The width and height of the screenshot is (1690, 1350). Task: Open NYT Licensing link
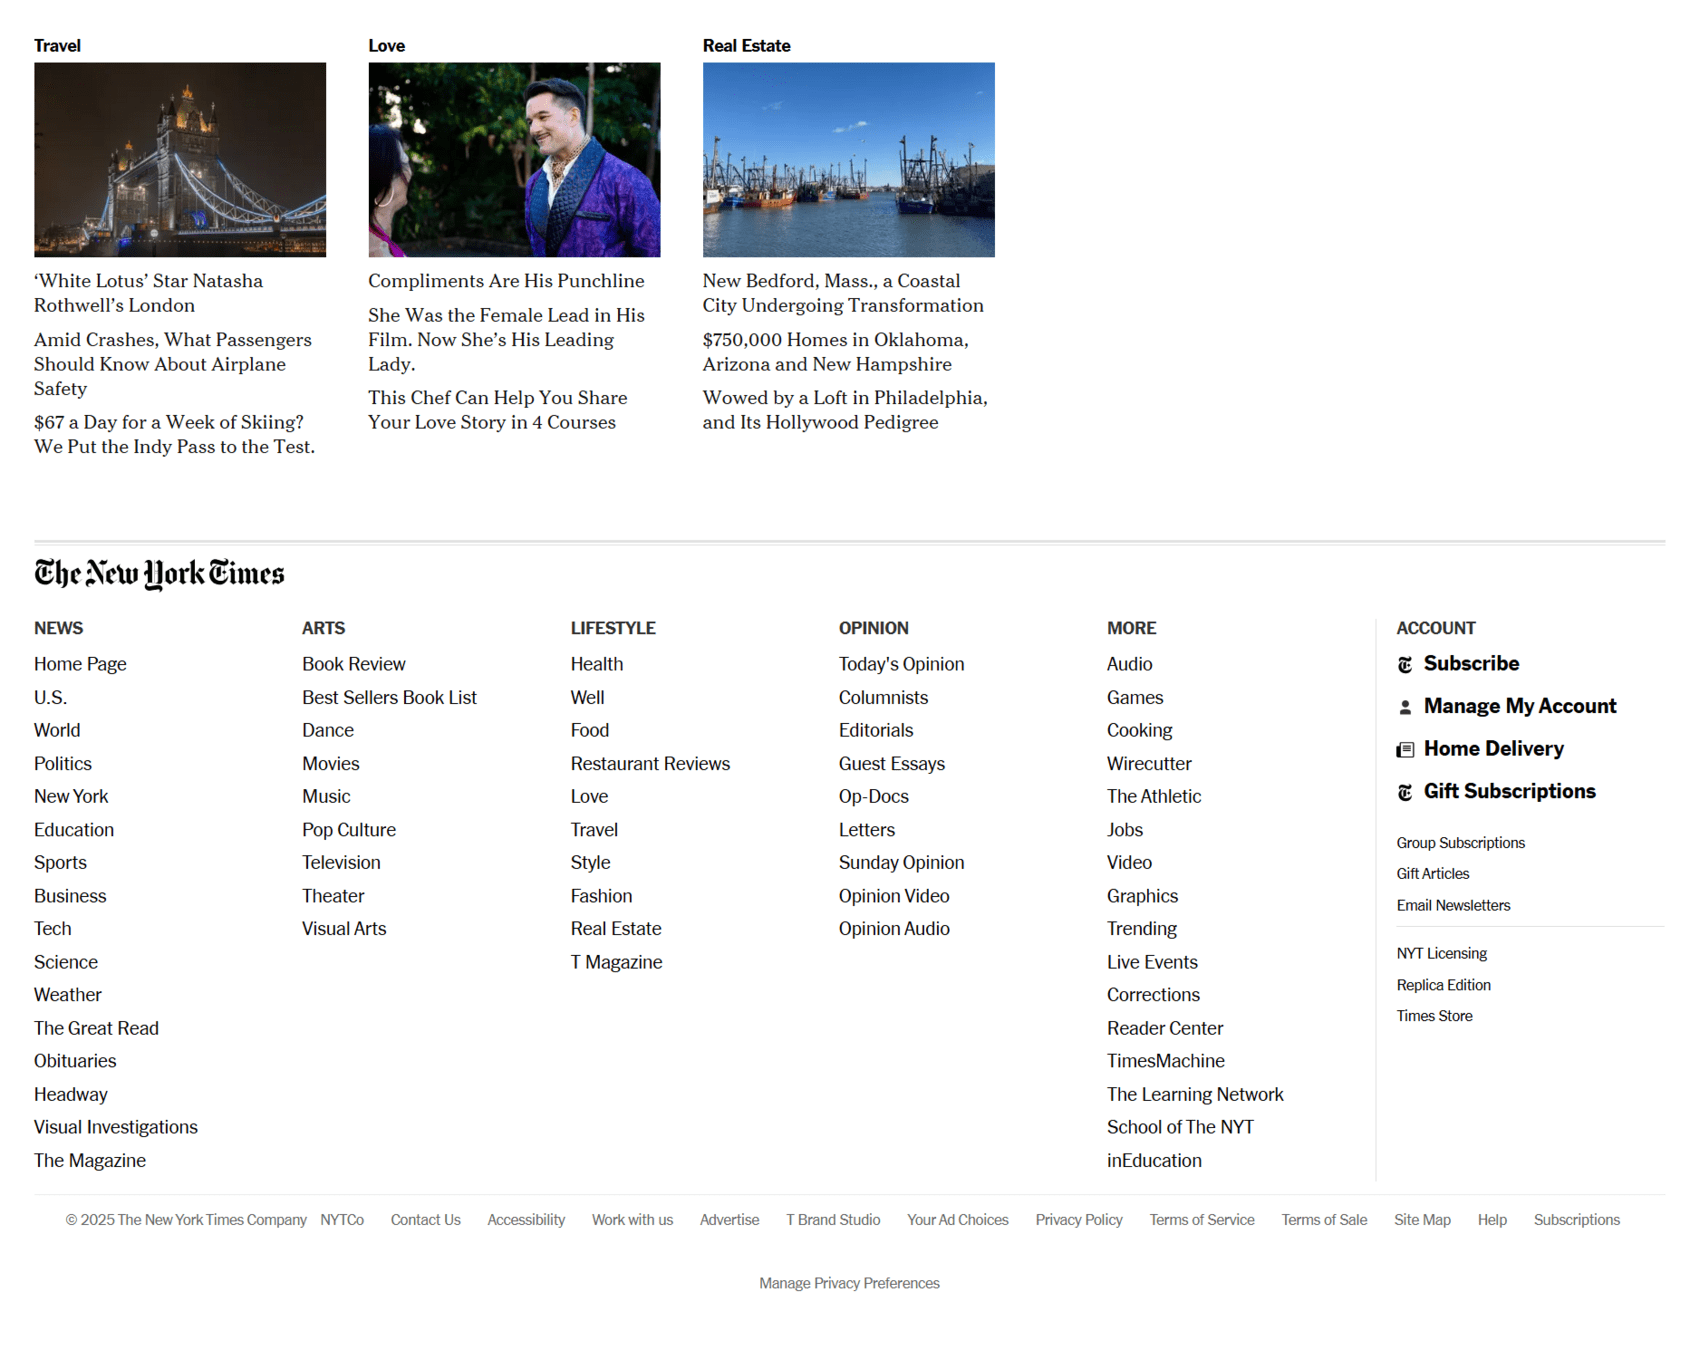pos(1441,954)
